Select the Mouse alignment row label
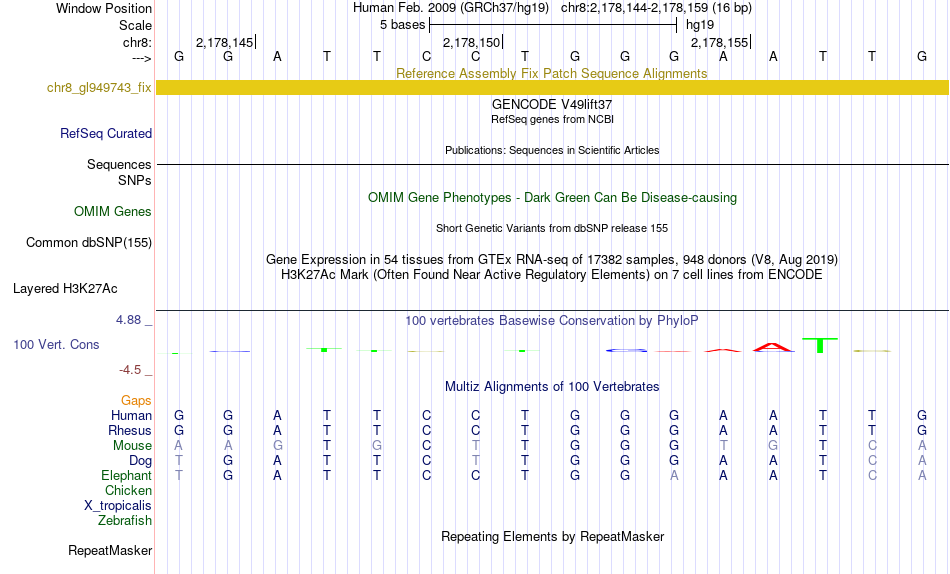950x574 pixels. (x=132, y=446)
